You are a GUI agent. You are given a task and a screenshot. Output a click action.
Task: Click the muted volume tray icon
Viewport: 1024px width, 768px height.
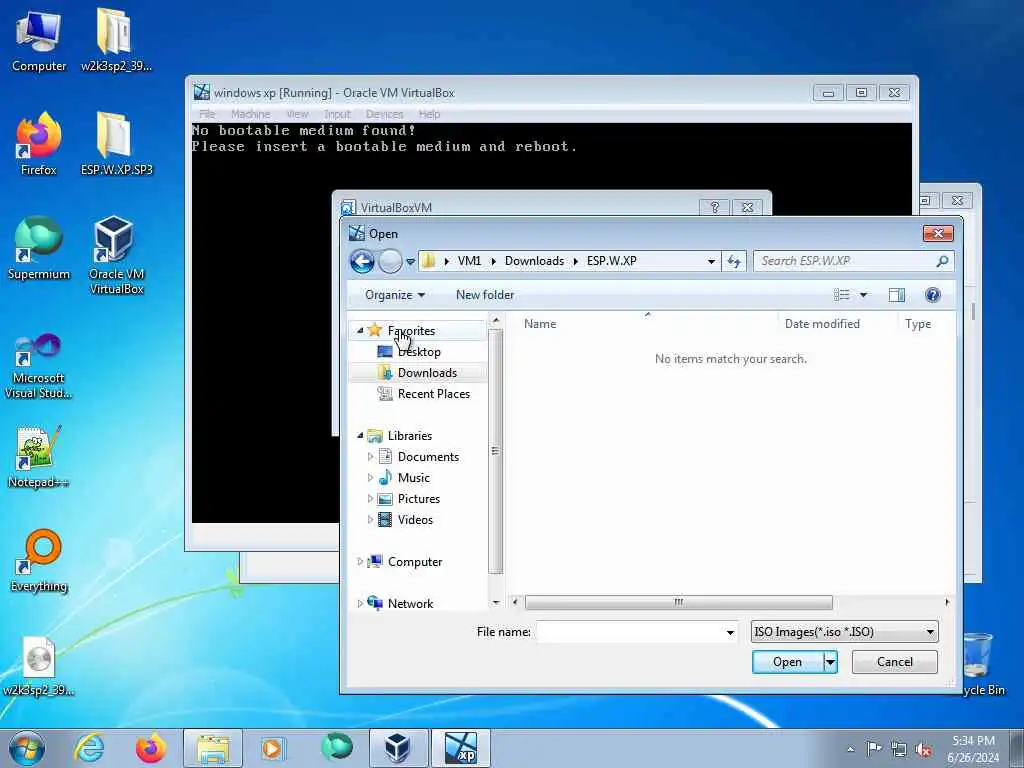click(x=923, y=749)
